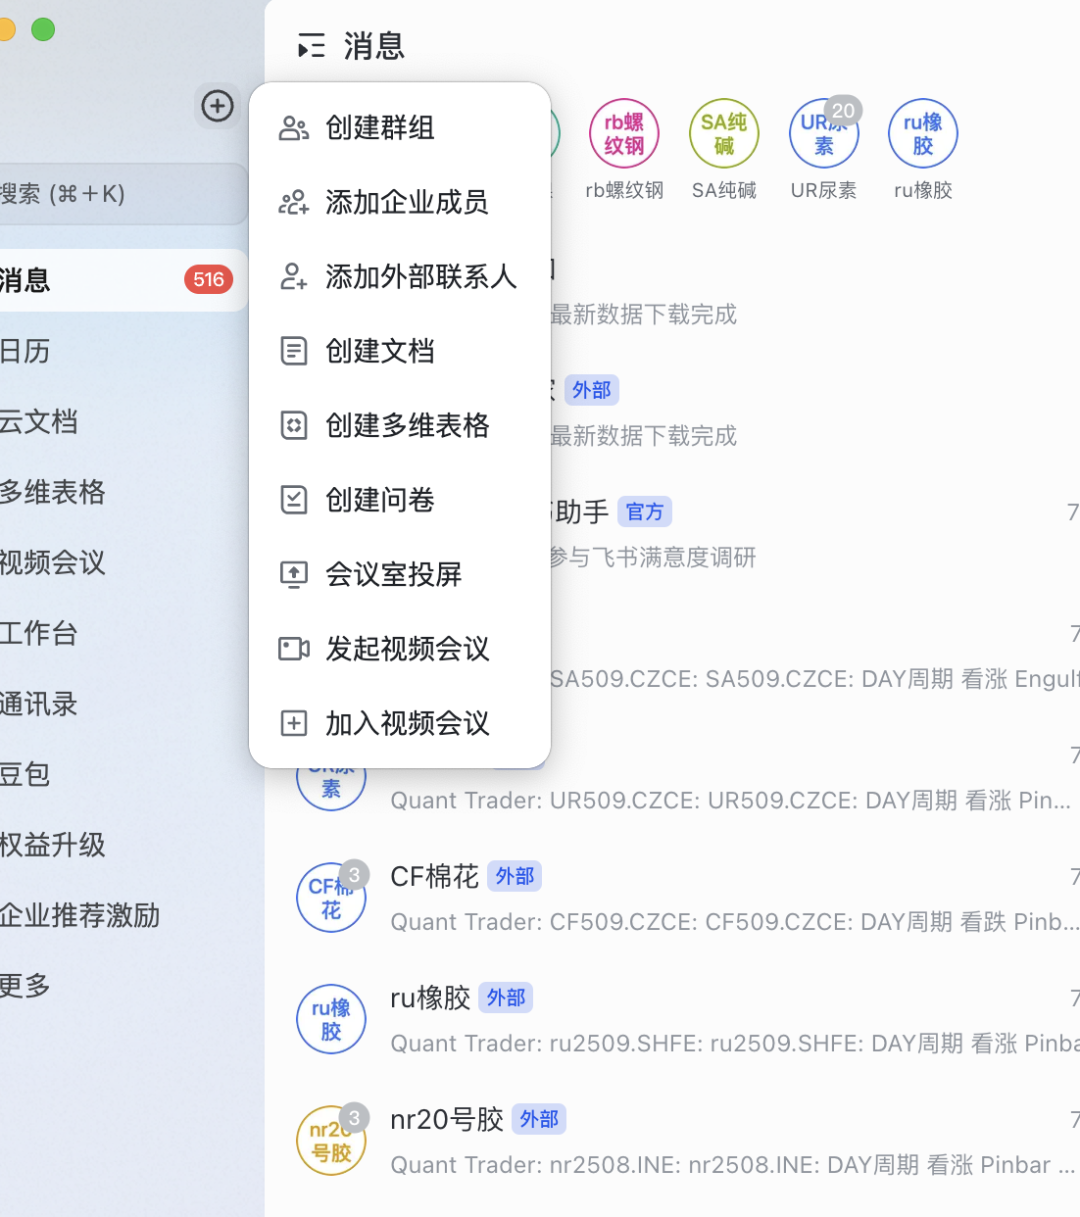Toggle the sidebar collapse icon beside 消息 title
Screen dimensions: 1080x1217
tap(311, 46)
